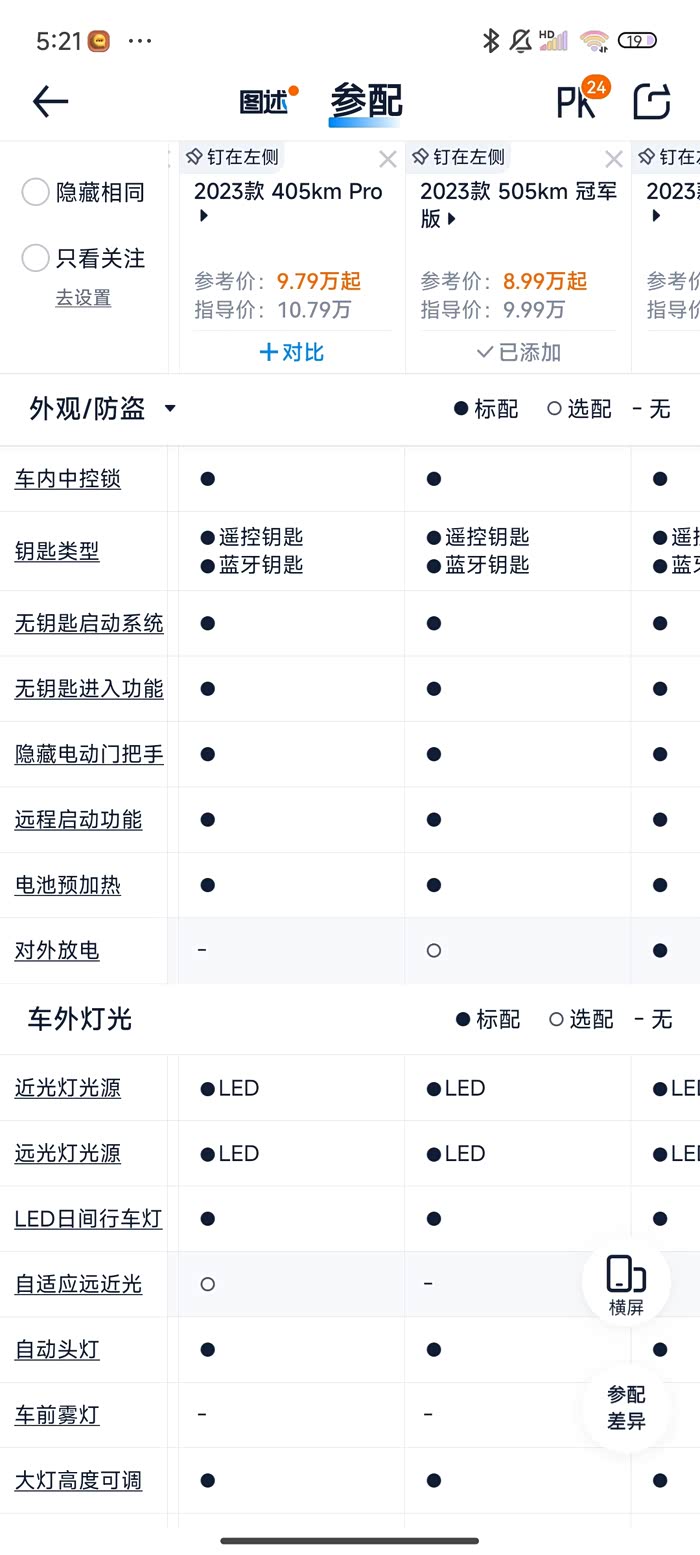Pin 505km 冠军版 to the left
700x1555 pixels.
[x=458, y=157]
